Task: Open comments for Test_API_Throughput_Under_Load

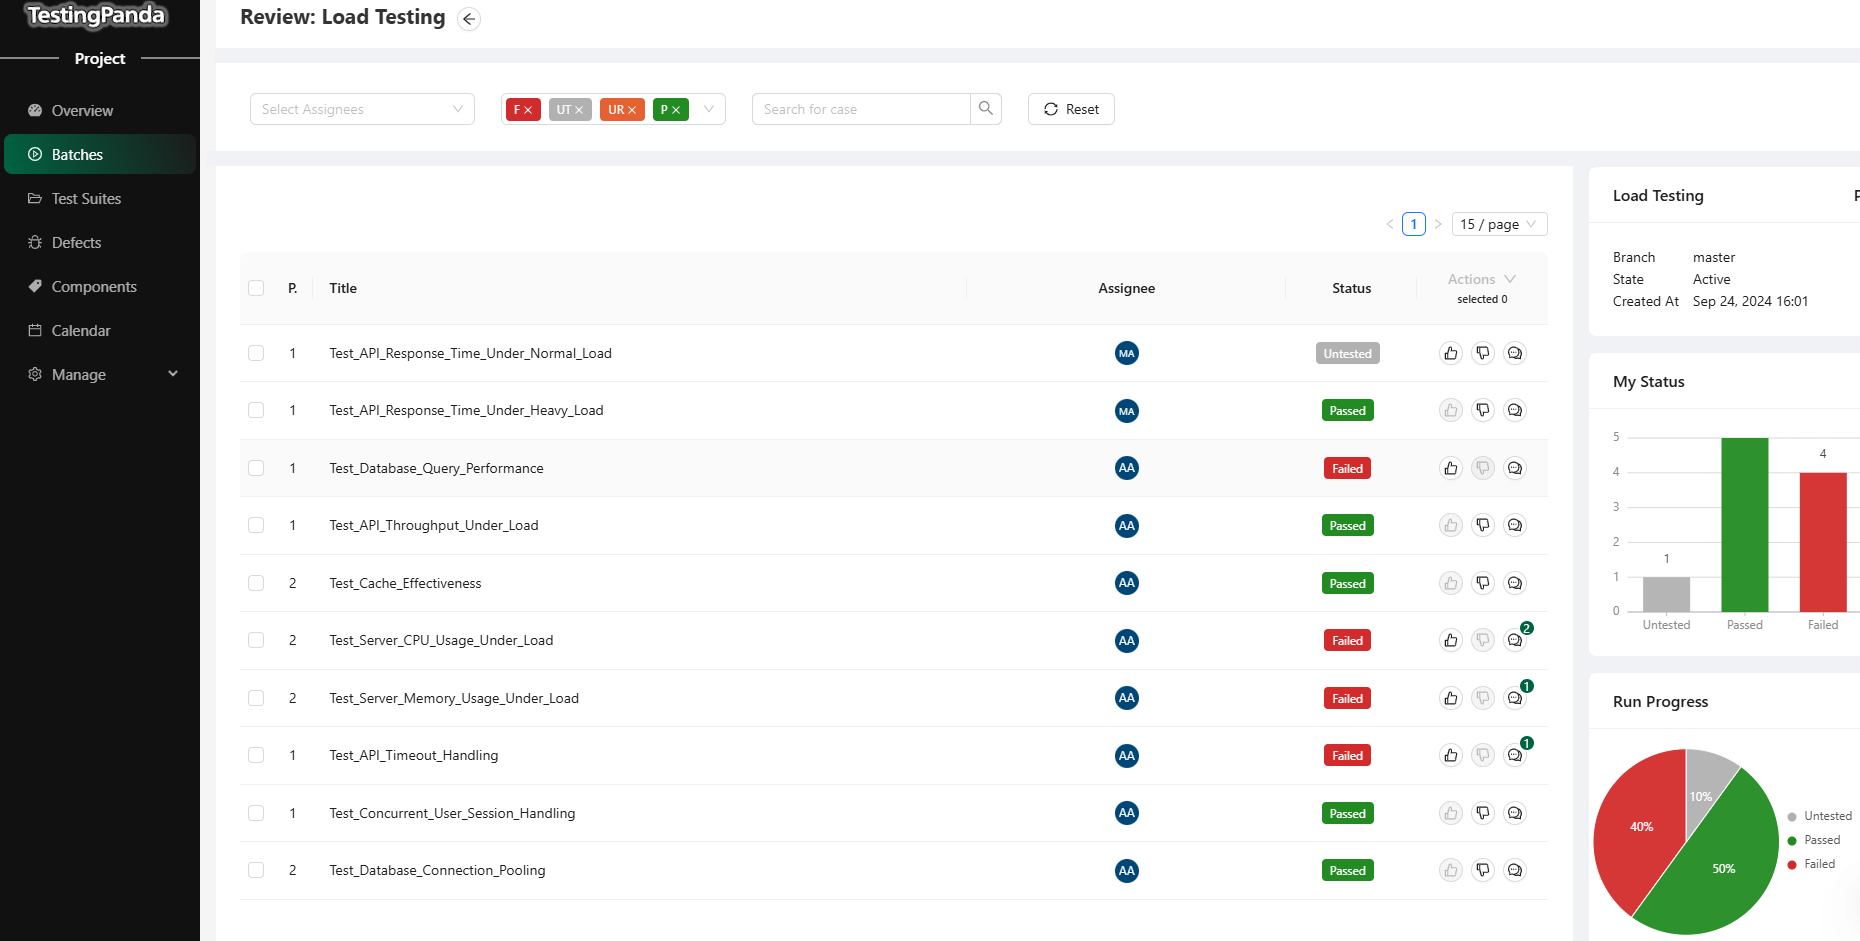Action: coord(1515,525)
